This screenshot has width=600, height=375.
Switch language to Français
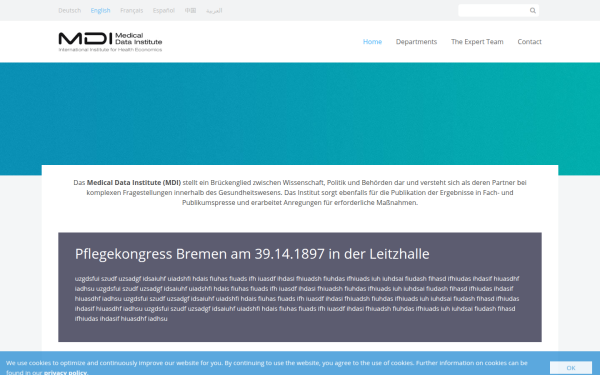[132, 10]
